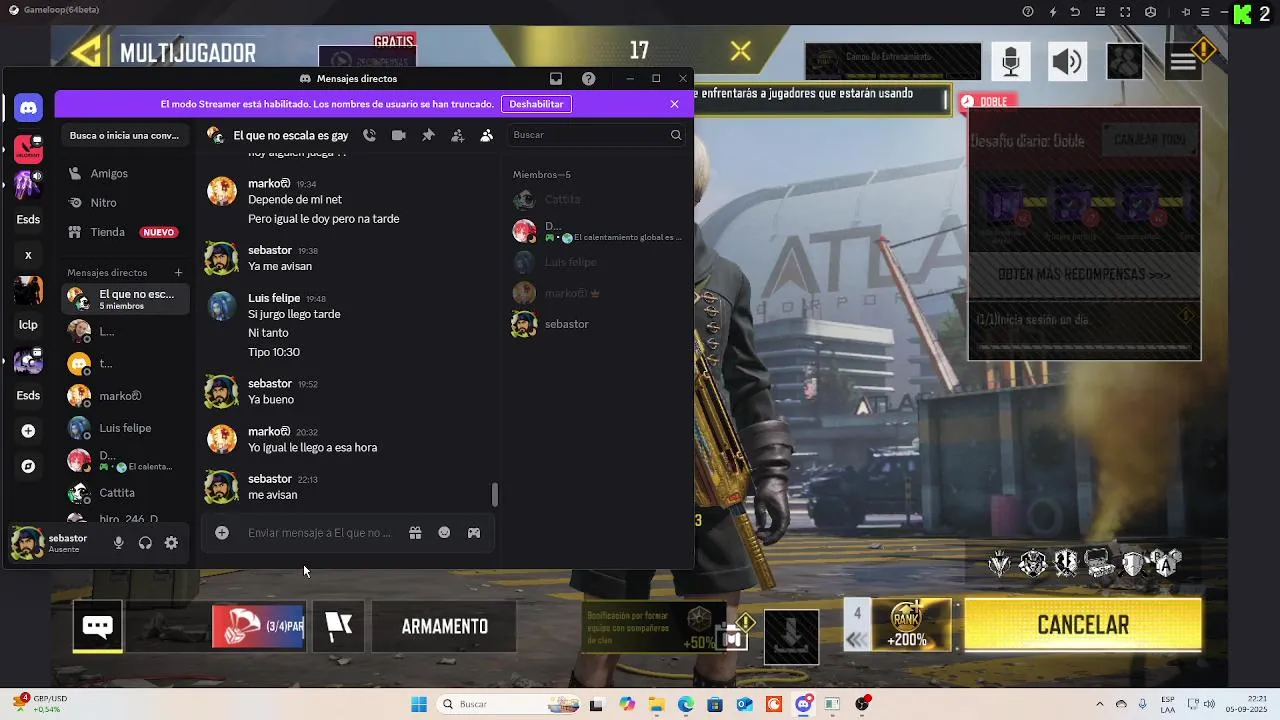Click the Deshabilitar button in banner

[536, 104]
